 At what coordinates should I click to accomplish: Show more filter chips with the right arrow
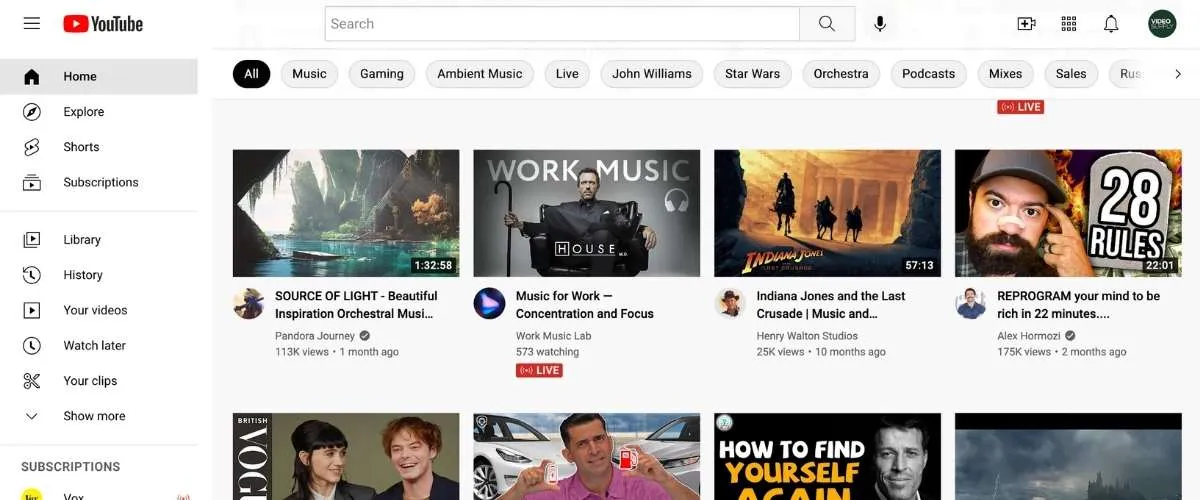coord(1176,74)
